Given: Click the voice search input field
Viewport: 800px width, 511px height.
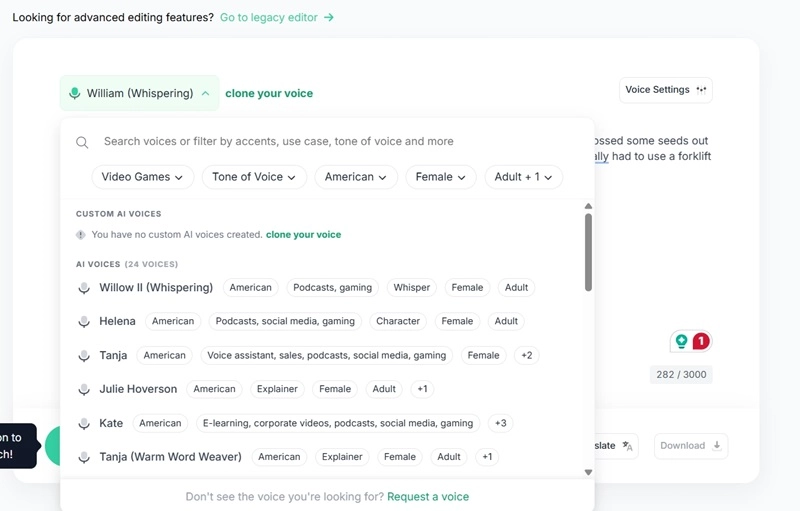Looking at the screenshot, I should (330, 142).
